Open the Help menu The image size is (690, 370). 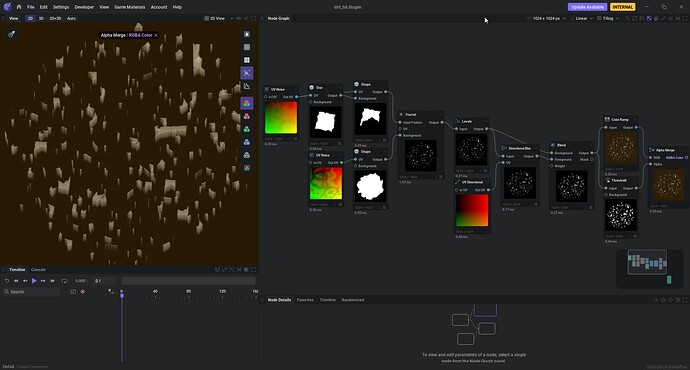(x=177, y=7)
